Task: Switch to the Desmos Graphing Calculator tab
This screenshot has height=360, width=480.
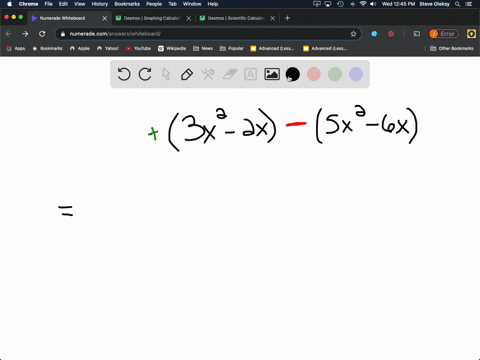Action: (153, 18)
